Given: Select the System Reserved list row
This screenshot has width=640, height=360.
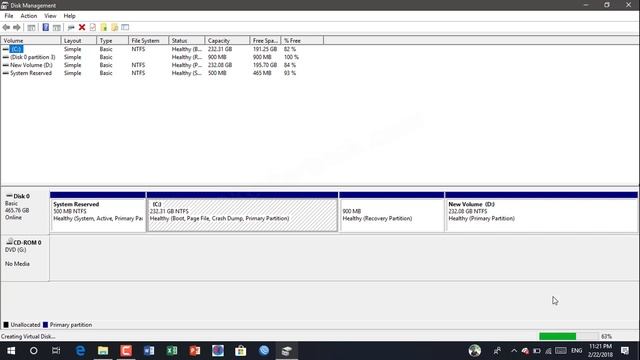Looking at the screenshot, I should 31,73.
